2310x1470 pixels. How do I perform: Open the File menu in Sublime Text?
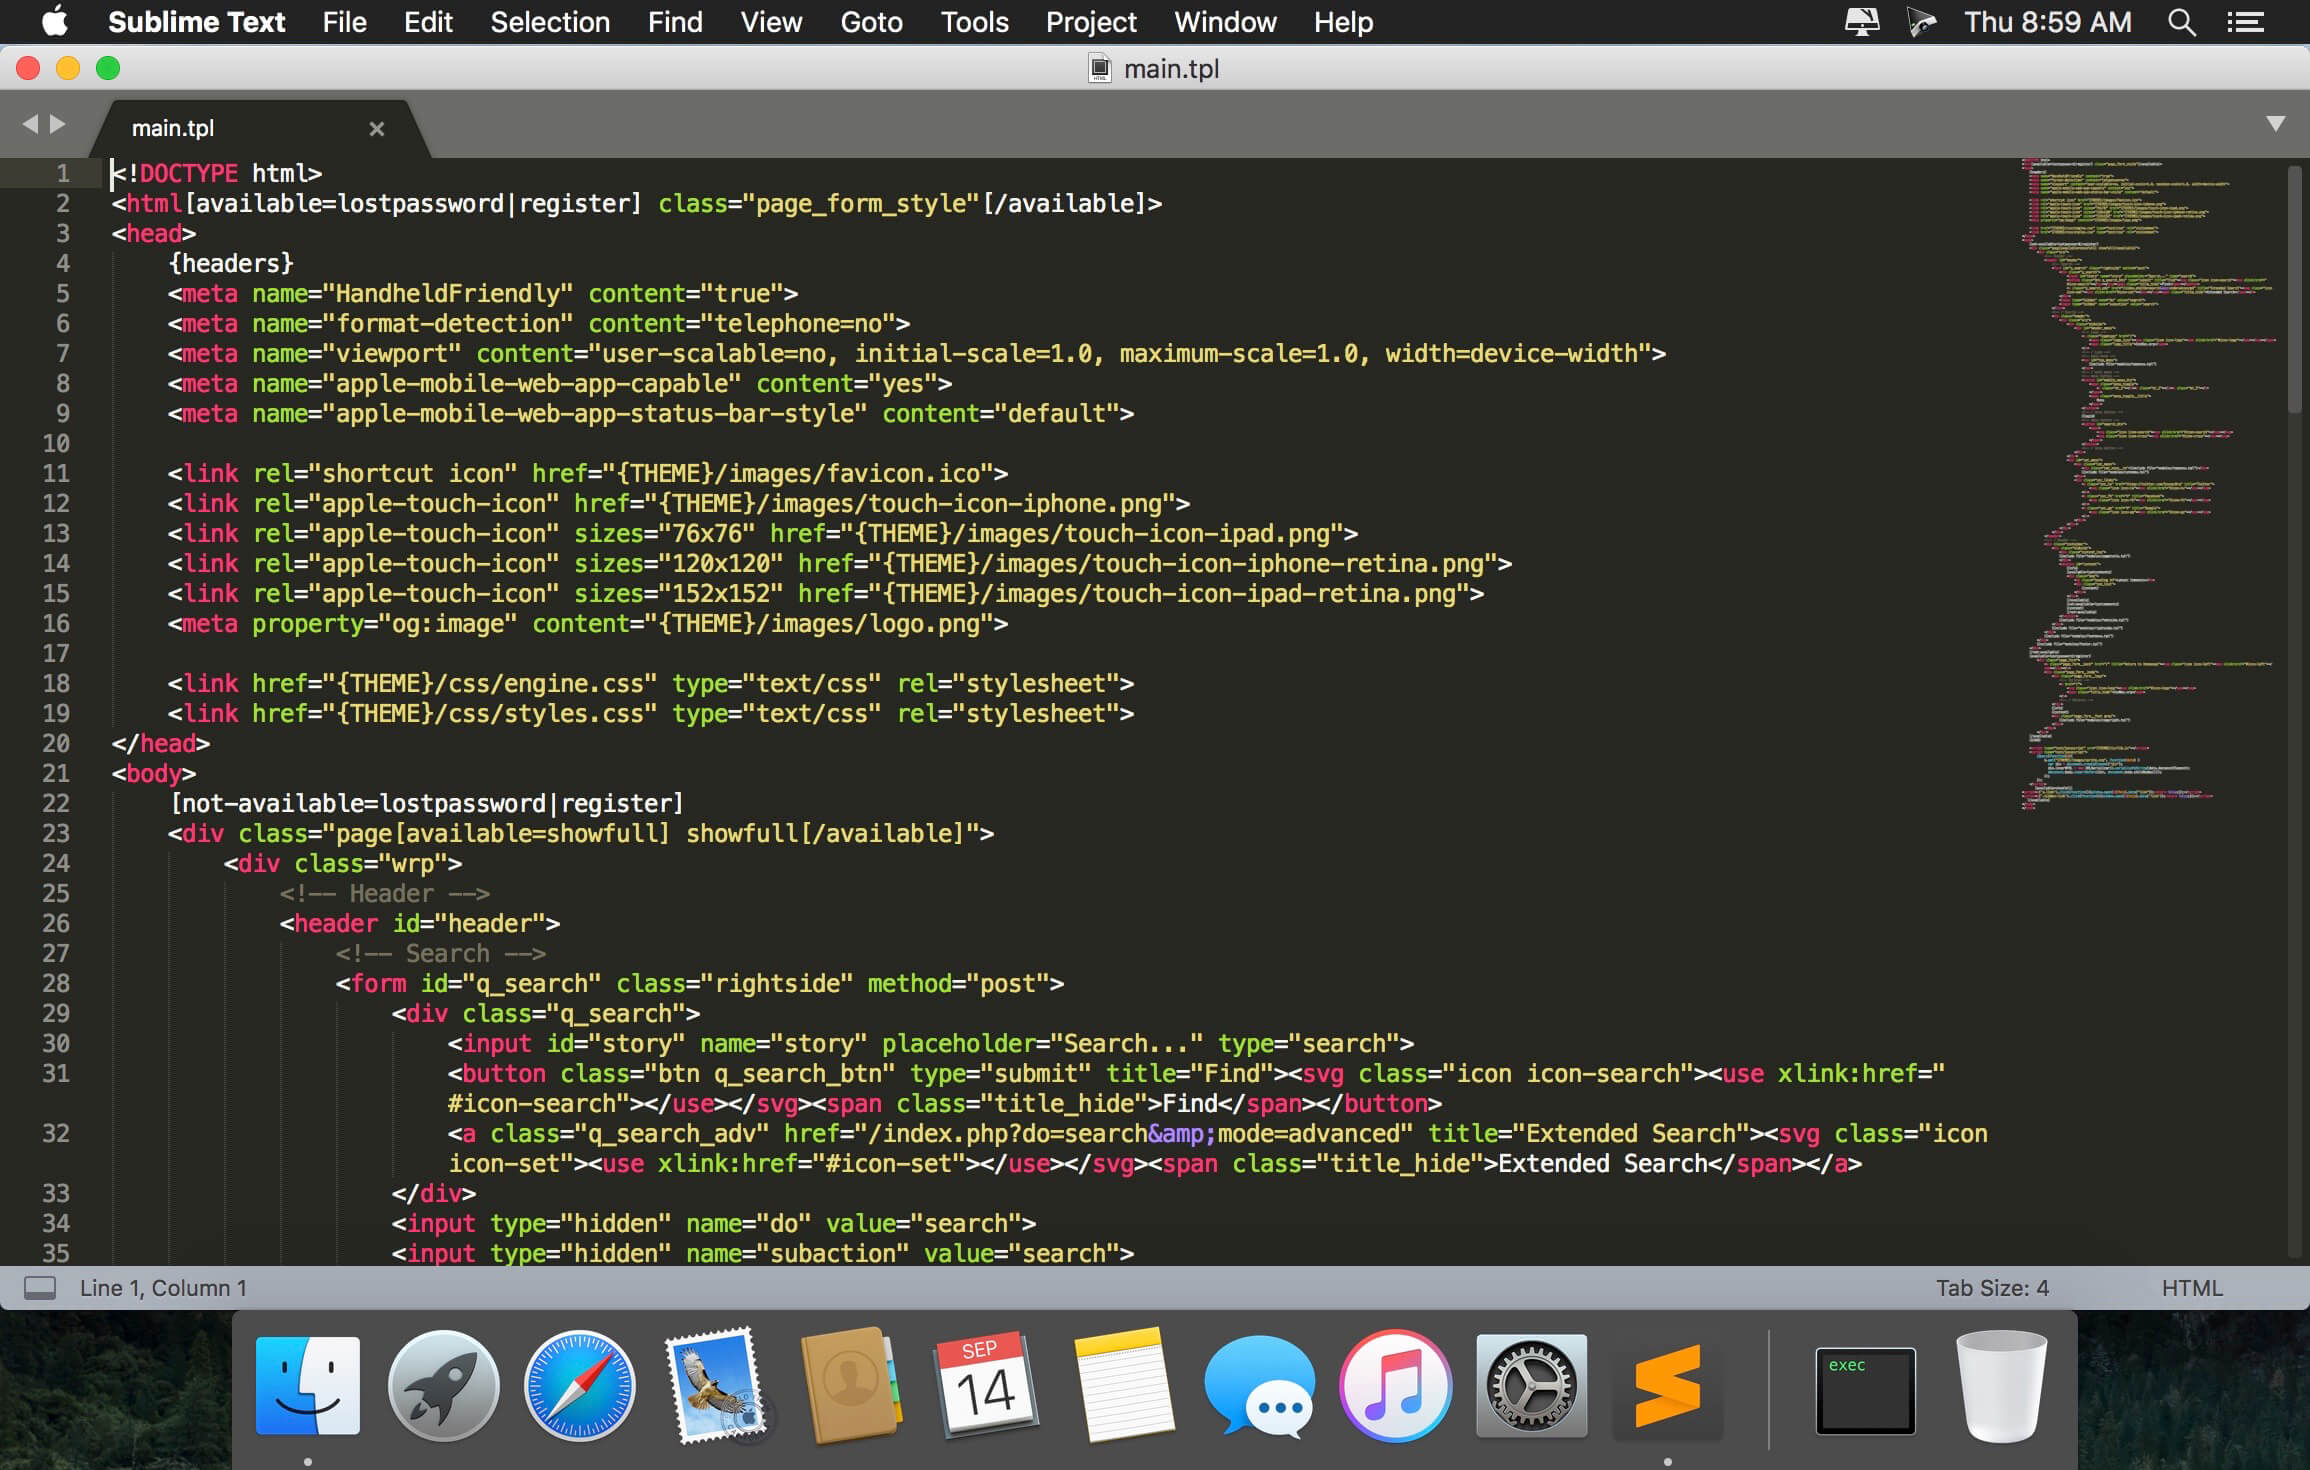342,22
